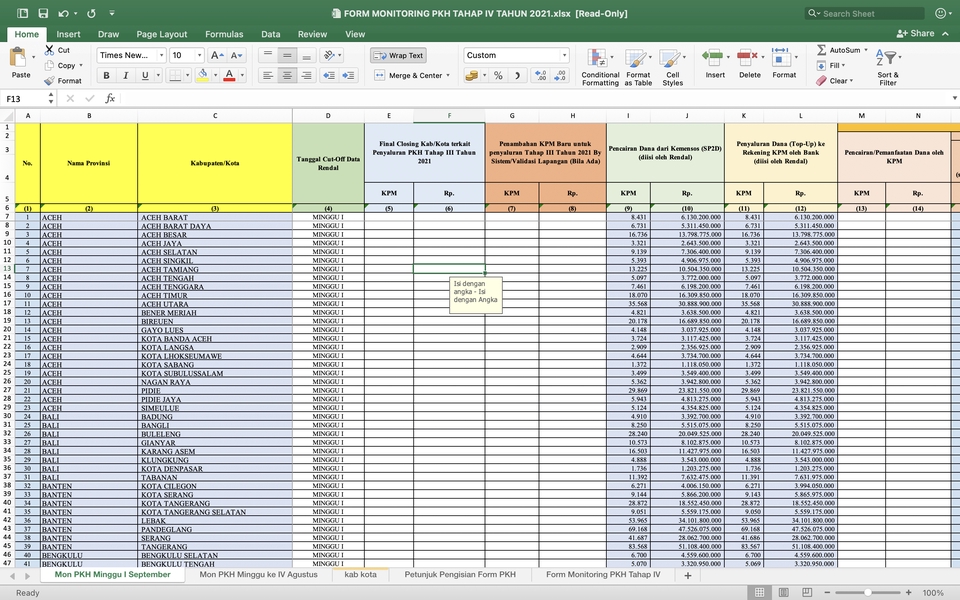This screenshot has height=600, width=960.
Task: Click the Share button
Action: coord(916,33)
